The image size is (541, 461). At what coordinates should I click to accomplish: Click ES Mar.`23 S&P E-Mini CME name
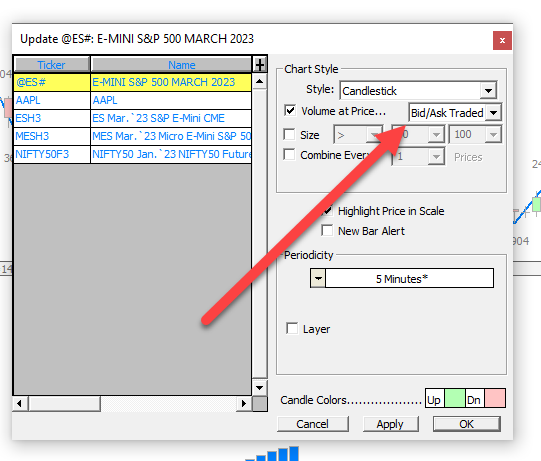pos(171,118)
